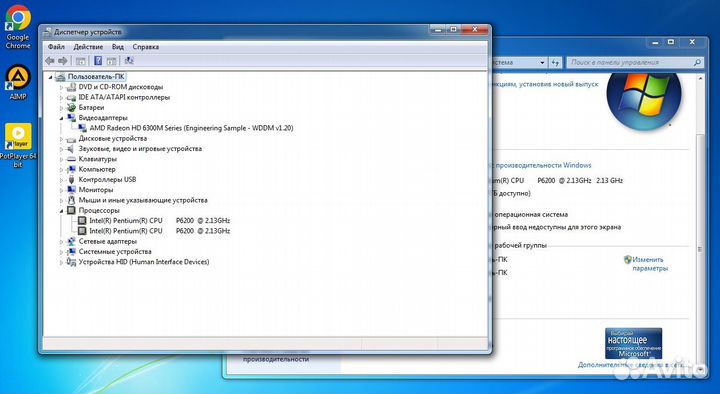The height and width of the screenshot is (394, 720).
Task: Click the Настоящее Microsoft software badge
Action: click(634, 343)
